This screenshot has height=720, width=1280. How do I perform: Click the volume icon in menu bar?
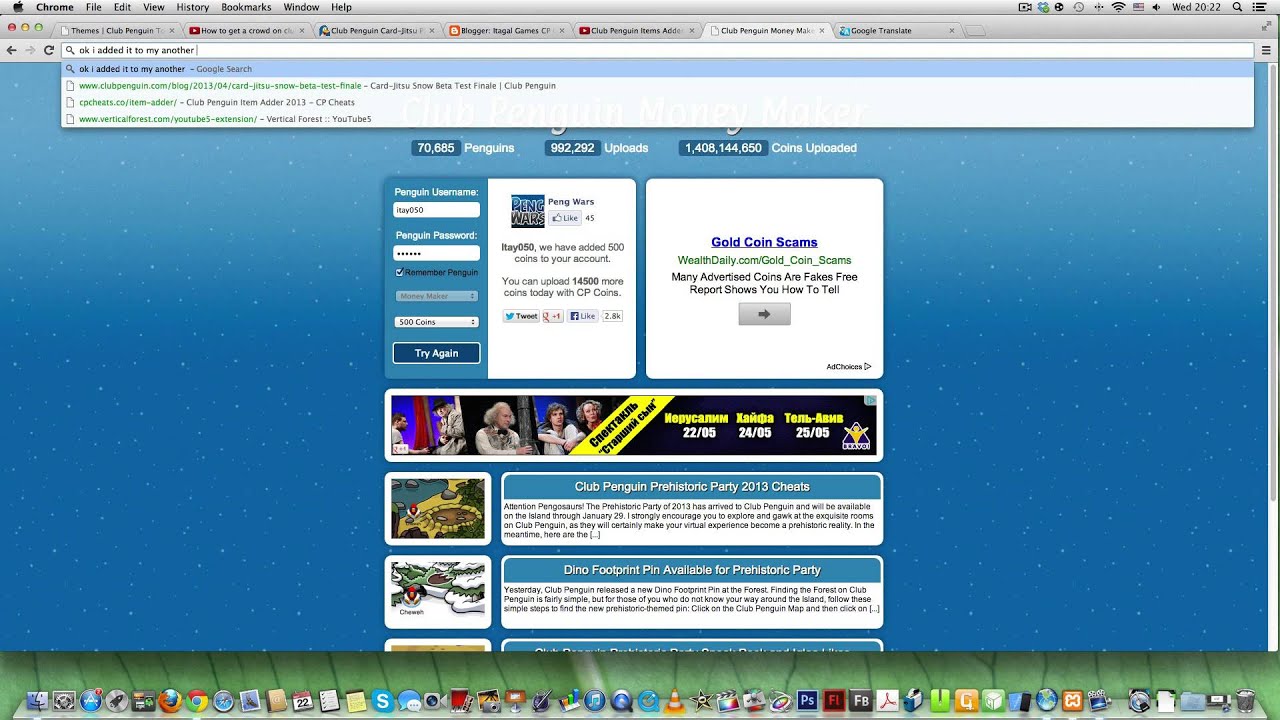(1156, 7)
